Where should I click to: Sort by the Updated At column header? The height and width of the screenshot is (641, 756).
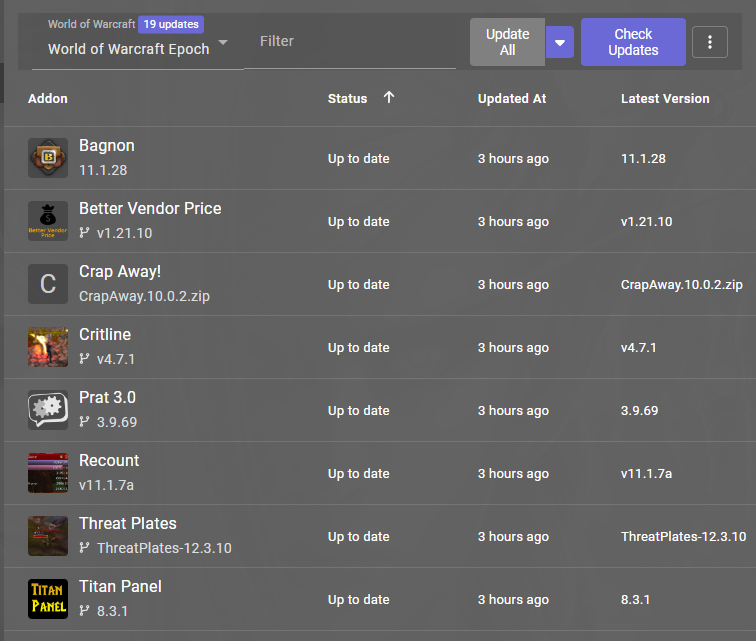pyautogui.click(x=512, y=98)
